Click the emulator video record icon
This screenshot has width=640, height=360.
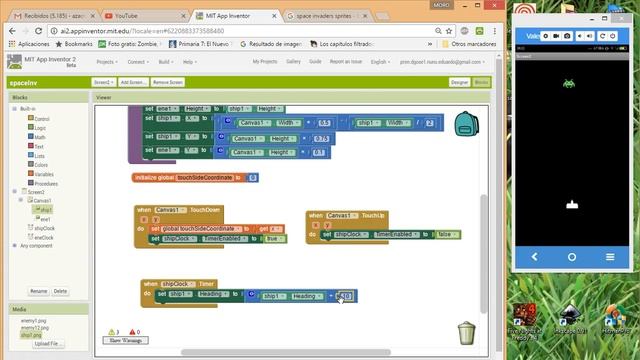click(x=556, y=36)
